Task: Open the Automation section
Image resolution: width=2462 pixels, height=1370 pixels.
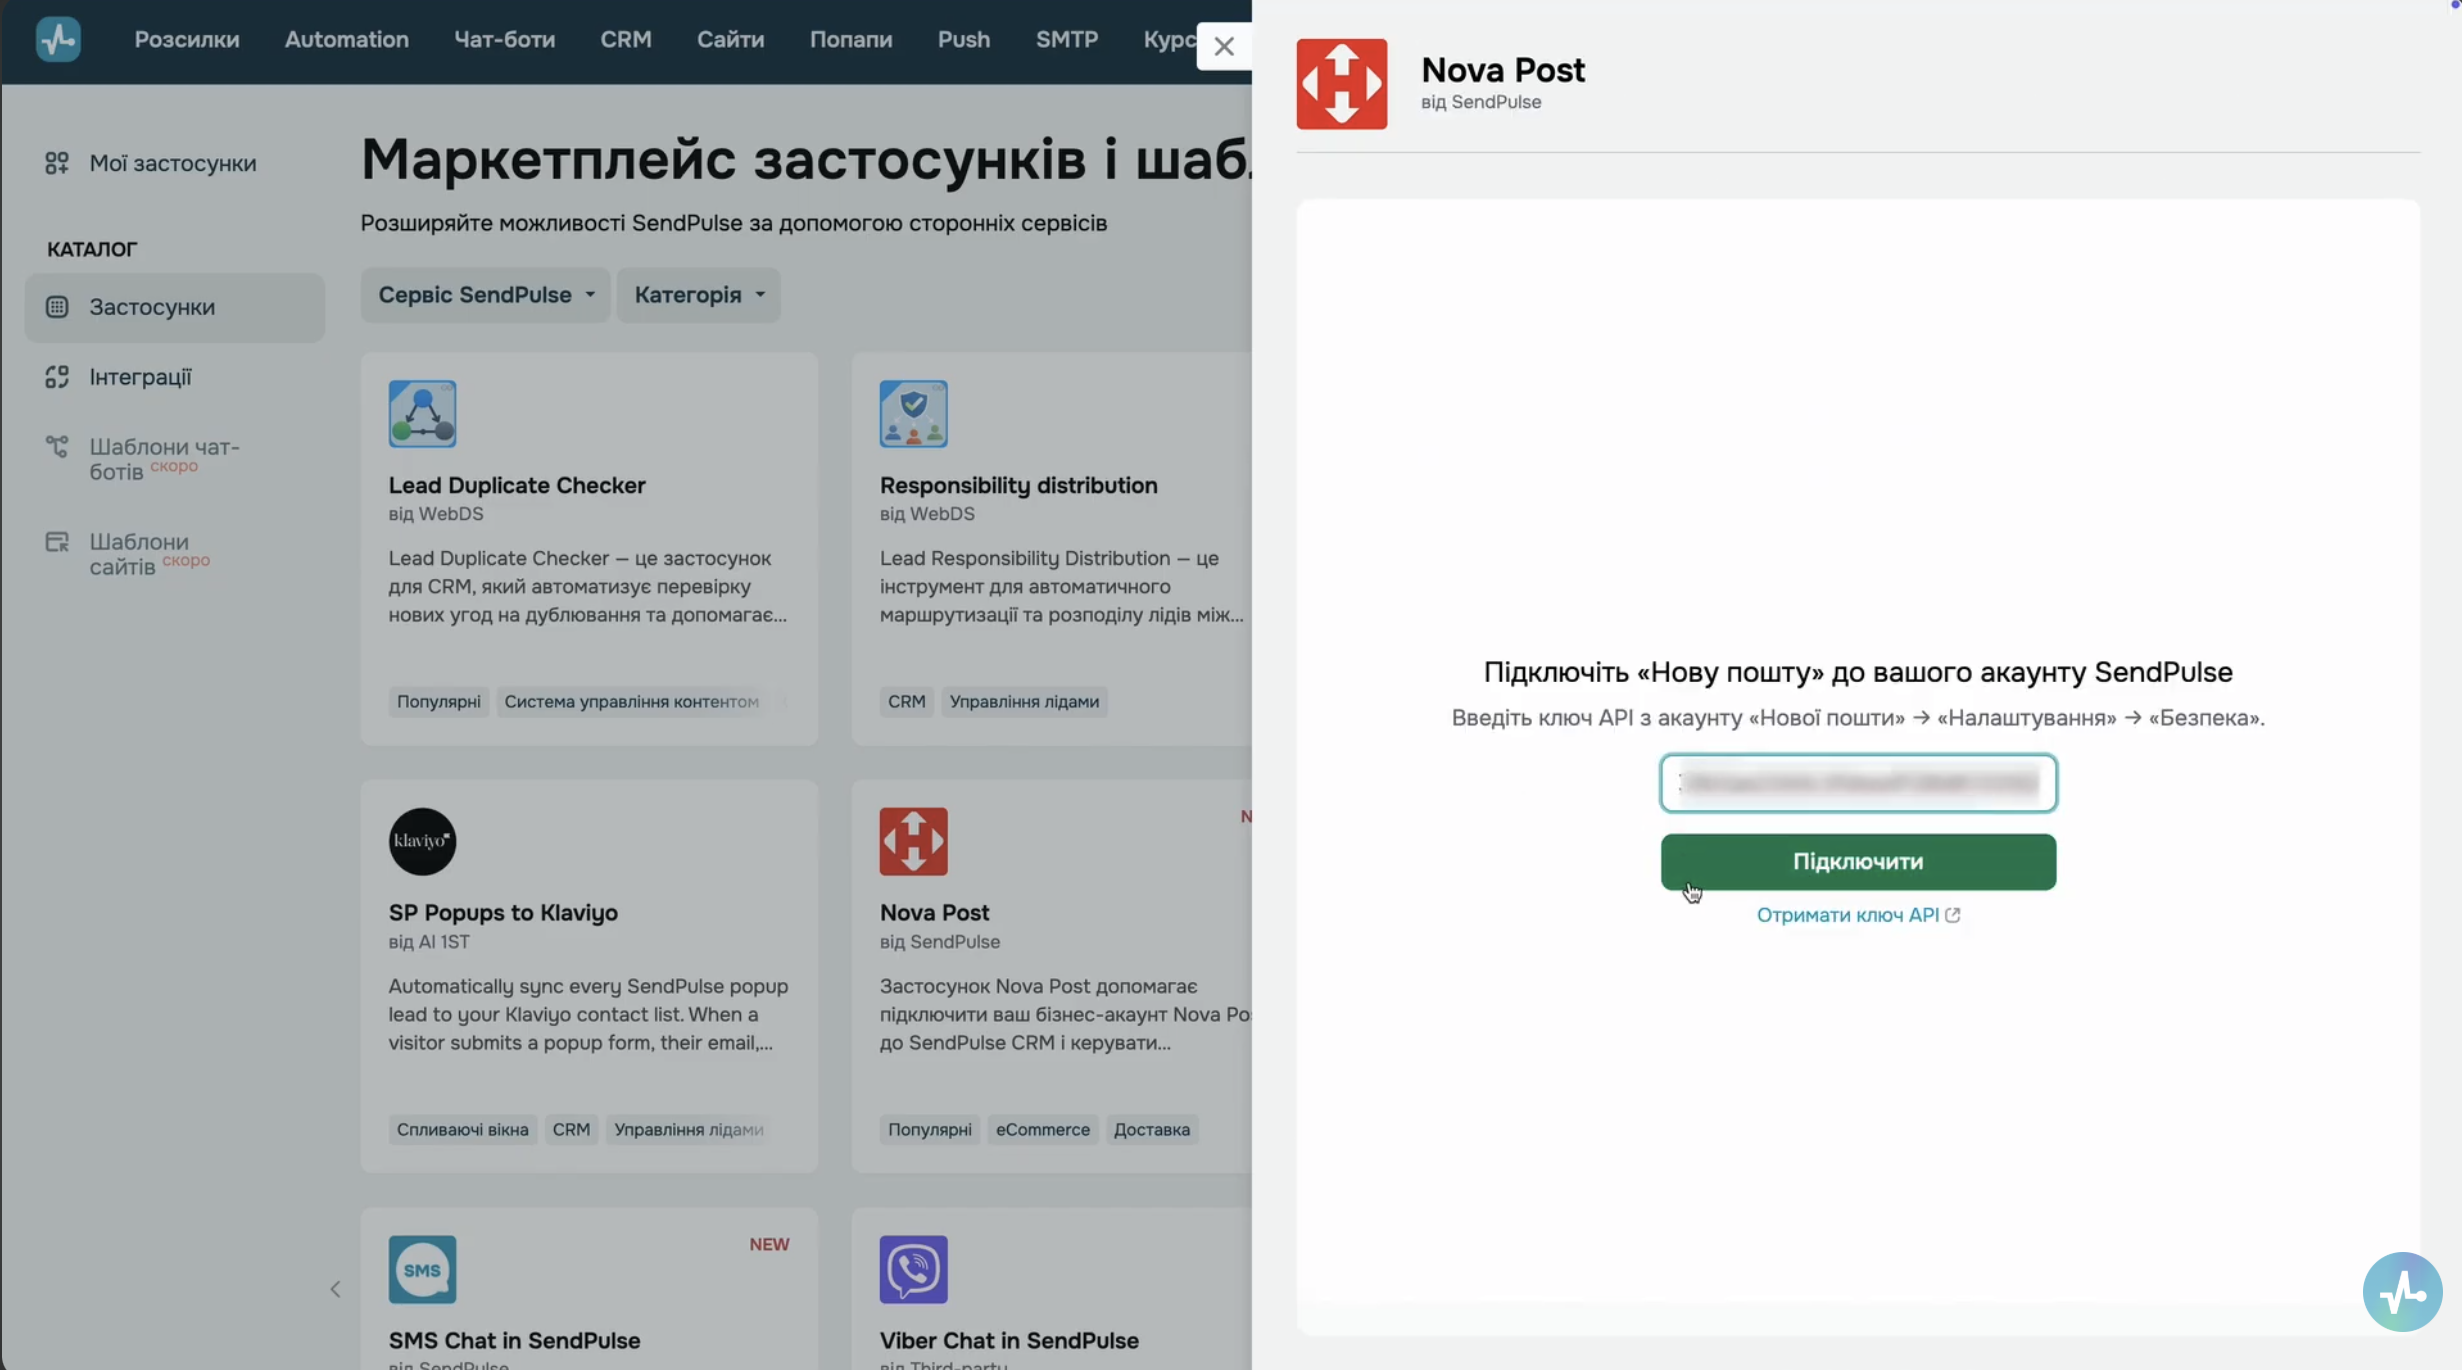Action: (x=346, y=40)
